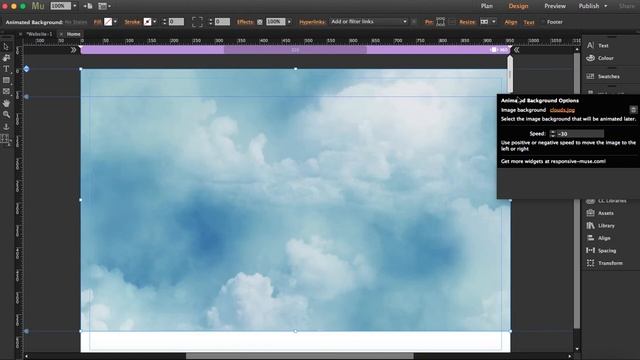Screen dimensions: 640x360
Task: Toggle the Footer checkbox
Action: click(543, 22)
